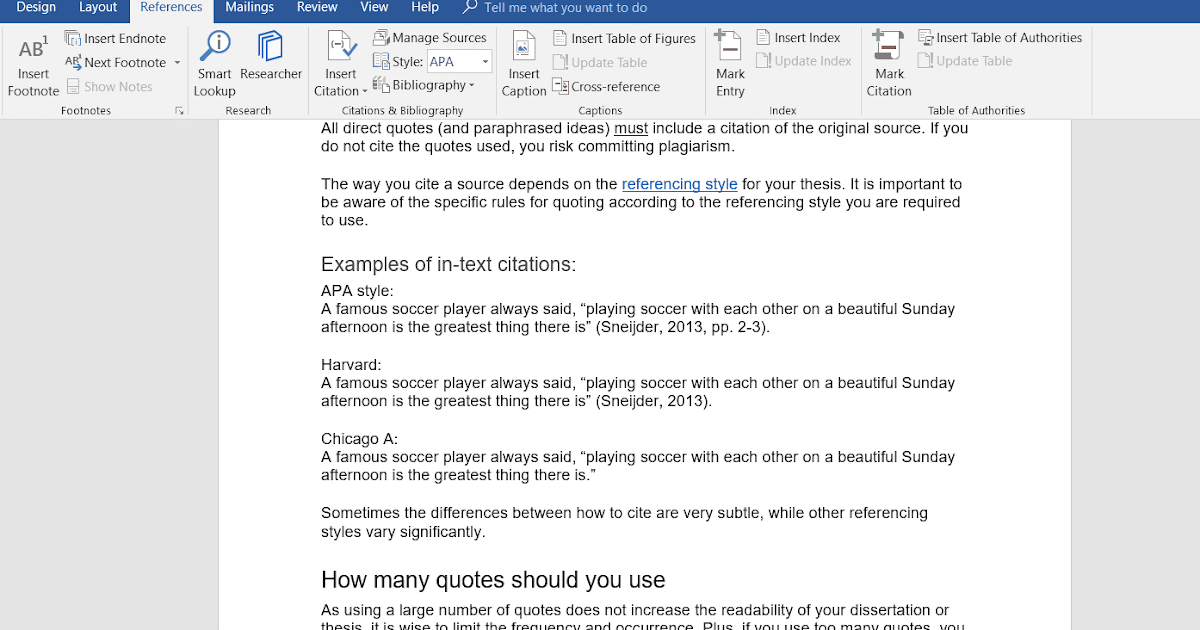Viewport: 1200px width, 630px height.
Task: Click Insert Endnote
Action: [x=115, y=38]
